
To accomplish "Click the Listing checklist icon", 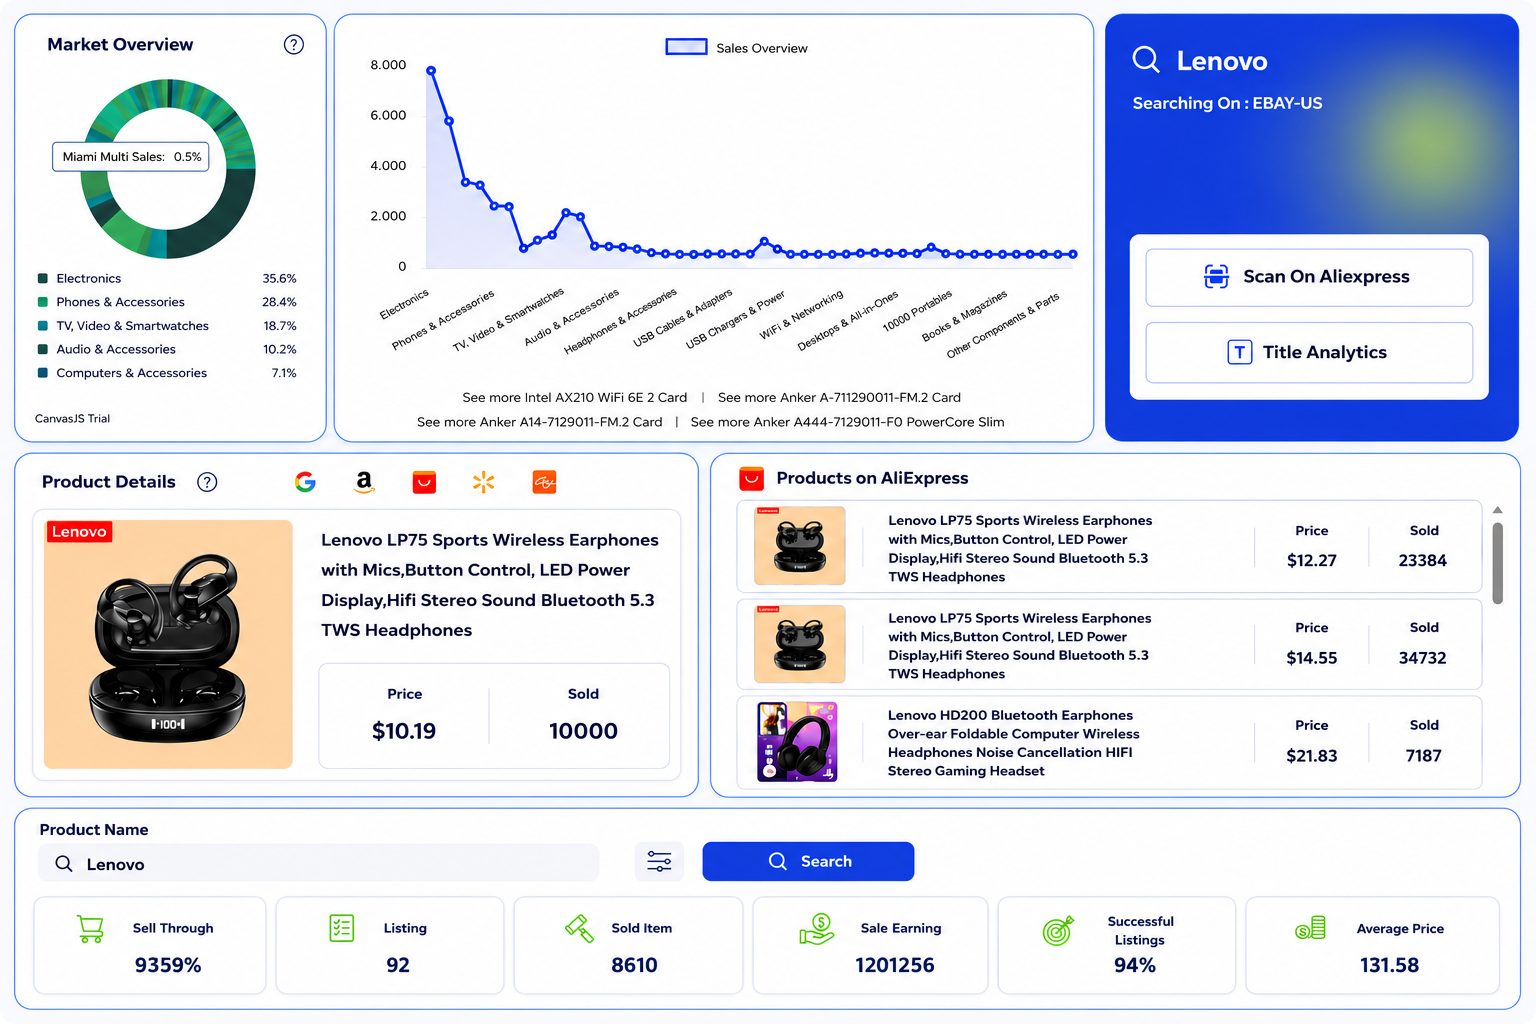I will click(x=342, y=928).
